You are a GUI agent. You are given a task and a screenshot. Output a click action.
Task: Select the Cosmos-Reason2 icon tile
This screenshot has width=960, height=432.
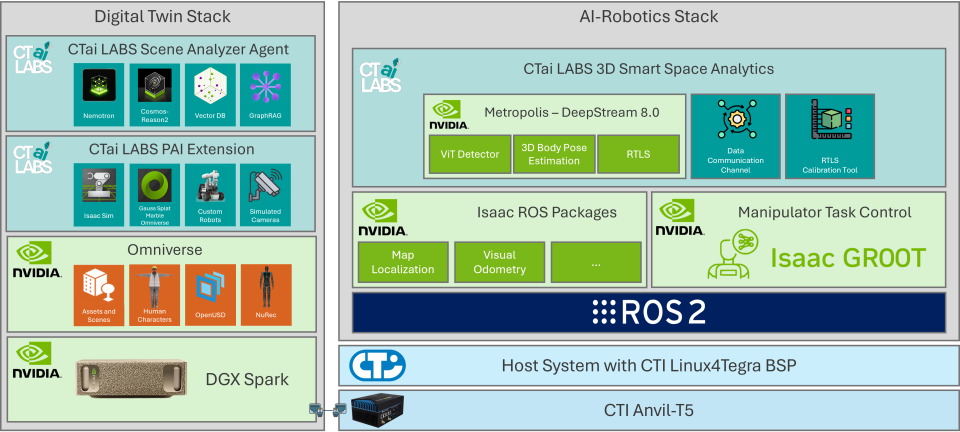coord(154,94)
